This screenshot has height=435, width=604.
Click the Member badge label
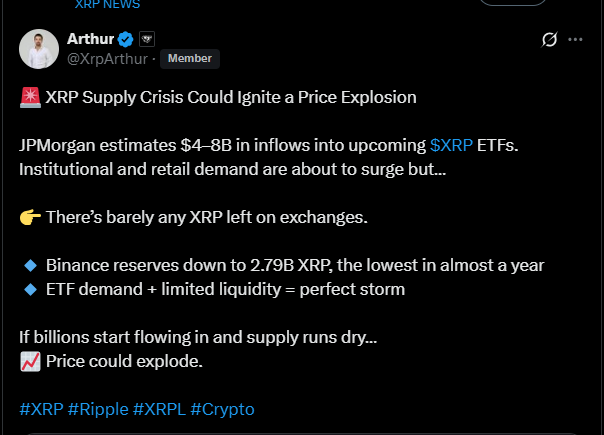coord(189,59)
